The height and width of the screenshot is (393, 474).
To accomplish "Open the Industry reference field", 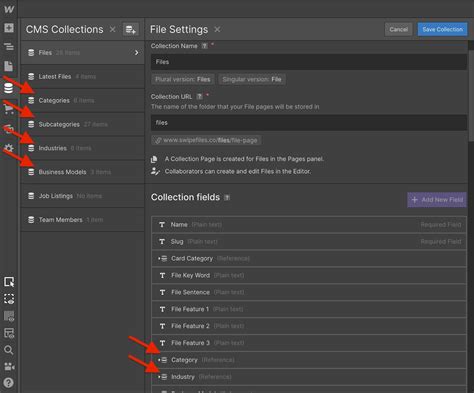I will tap(309, 377).
